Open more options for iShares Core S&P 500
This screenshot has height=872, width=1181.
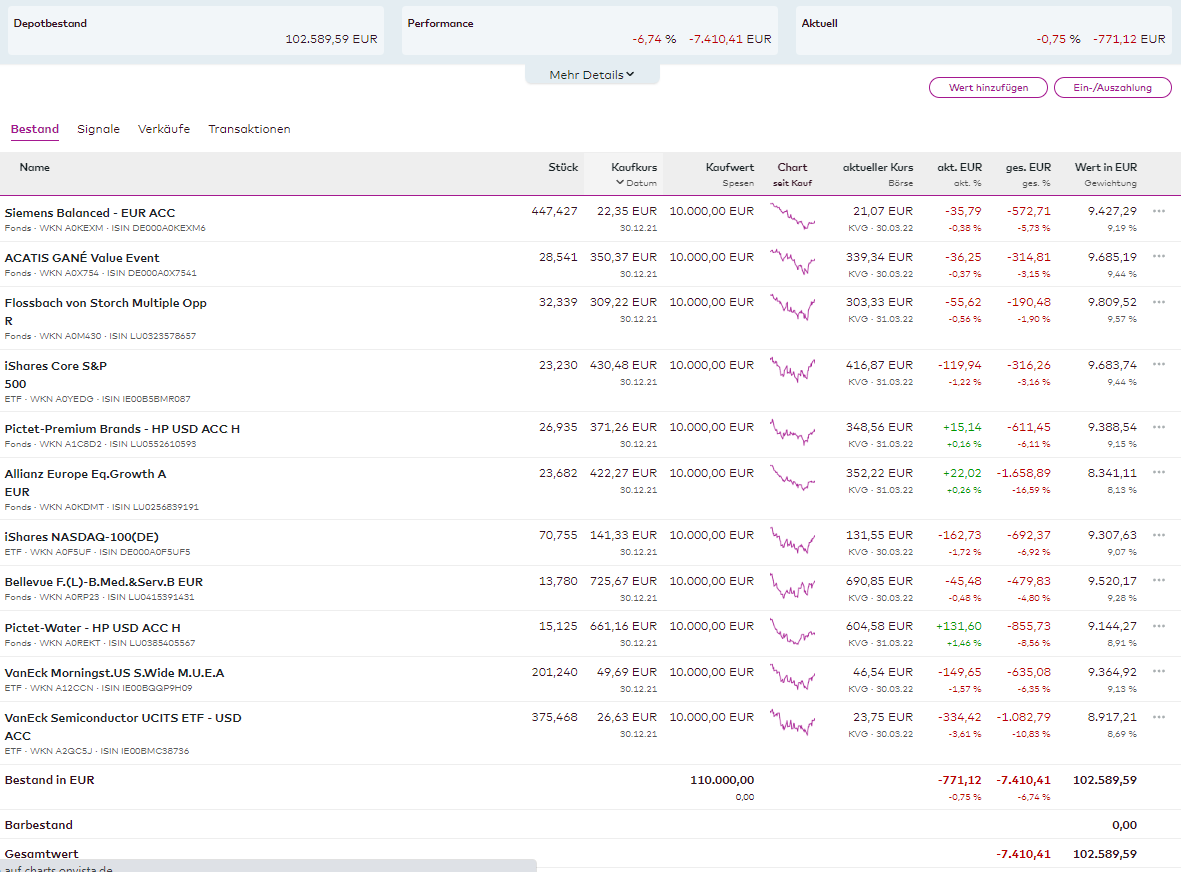(1159, 365)
